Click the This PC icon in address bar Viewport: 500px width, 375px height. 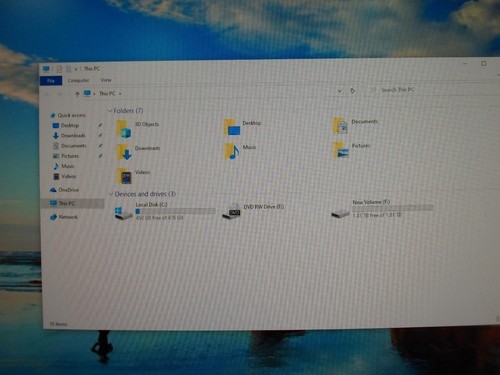click(x=87, y=94)
